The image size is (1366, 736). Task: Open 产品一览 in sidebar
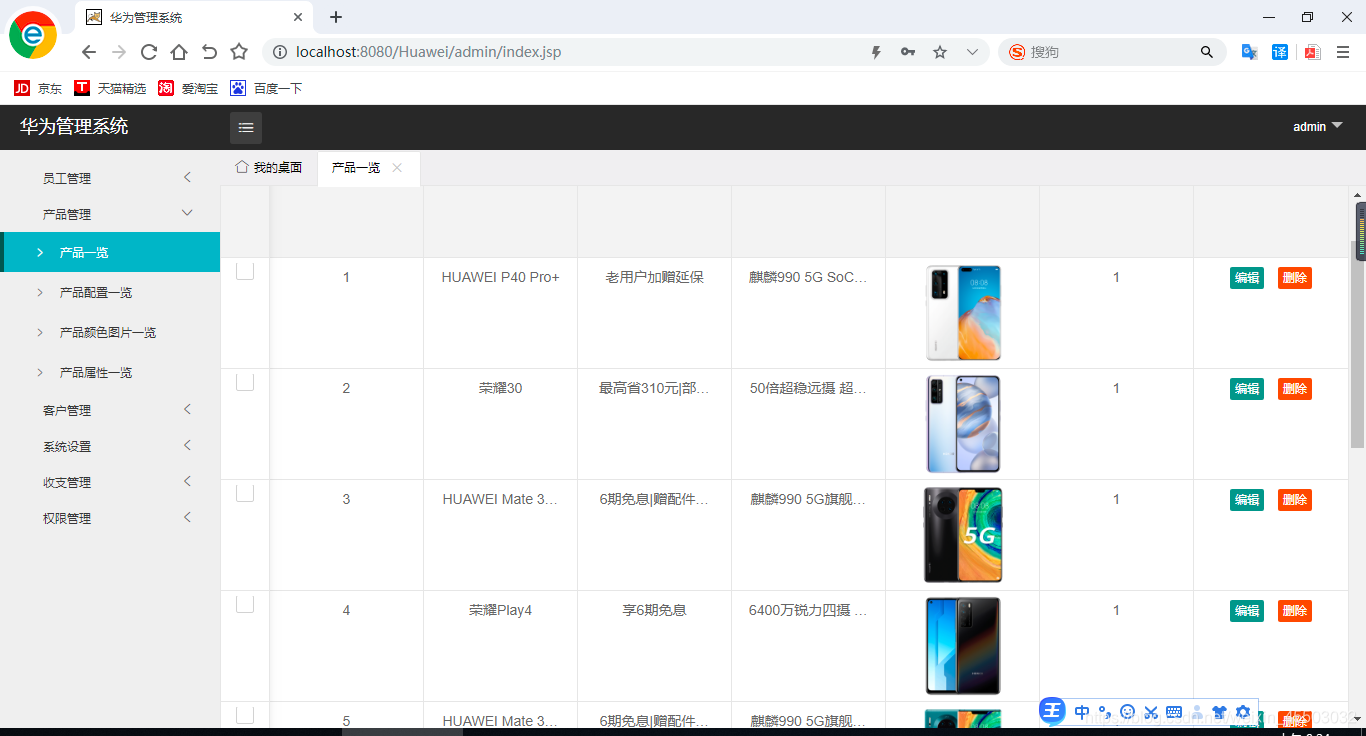110,252
